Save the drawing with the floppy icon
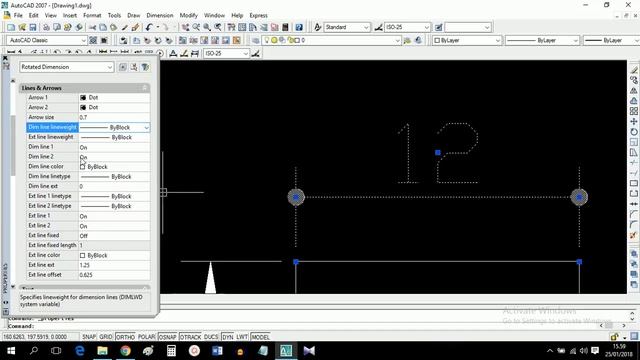The width and height of the screenshot is (640, 360). point(33,27)
